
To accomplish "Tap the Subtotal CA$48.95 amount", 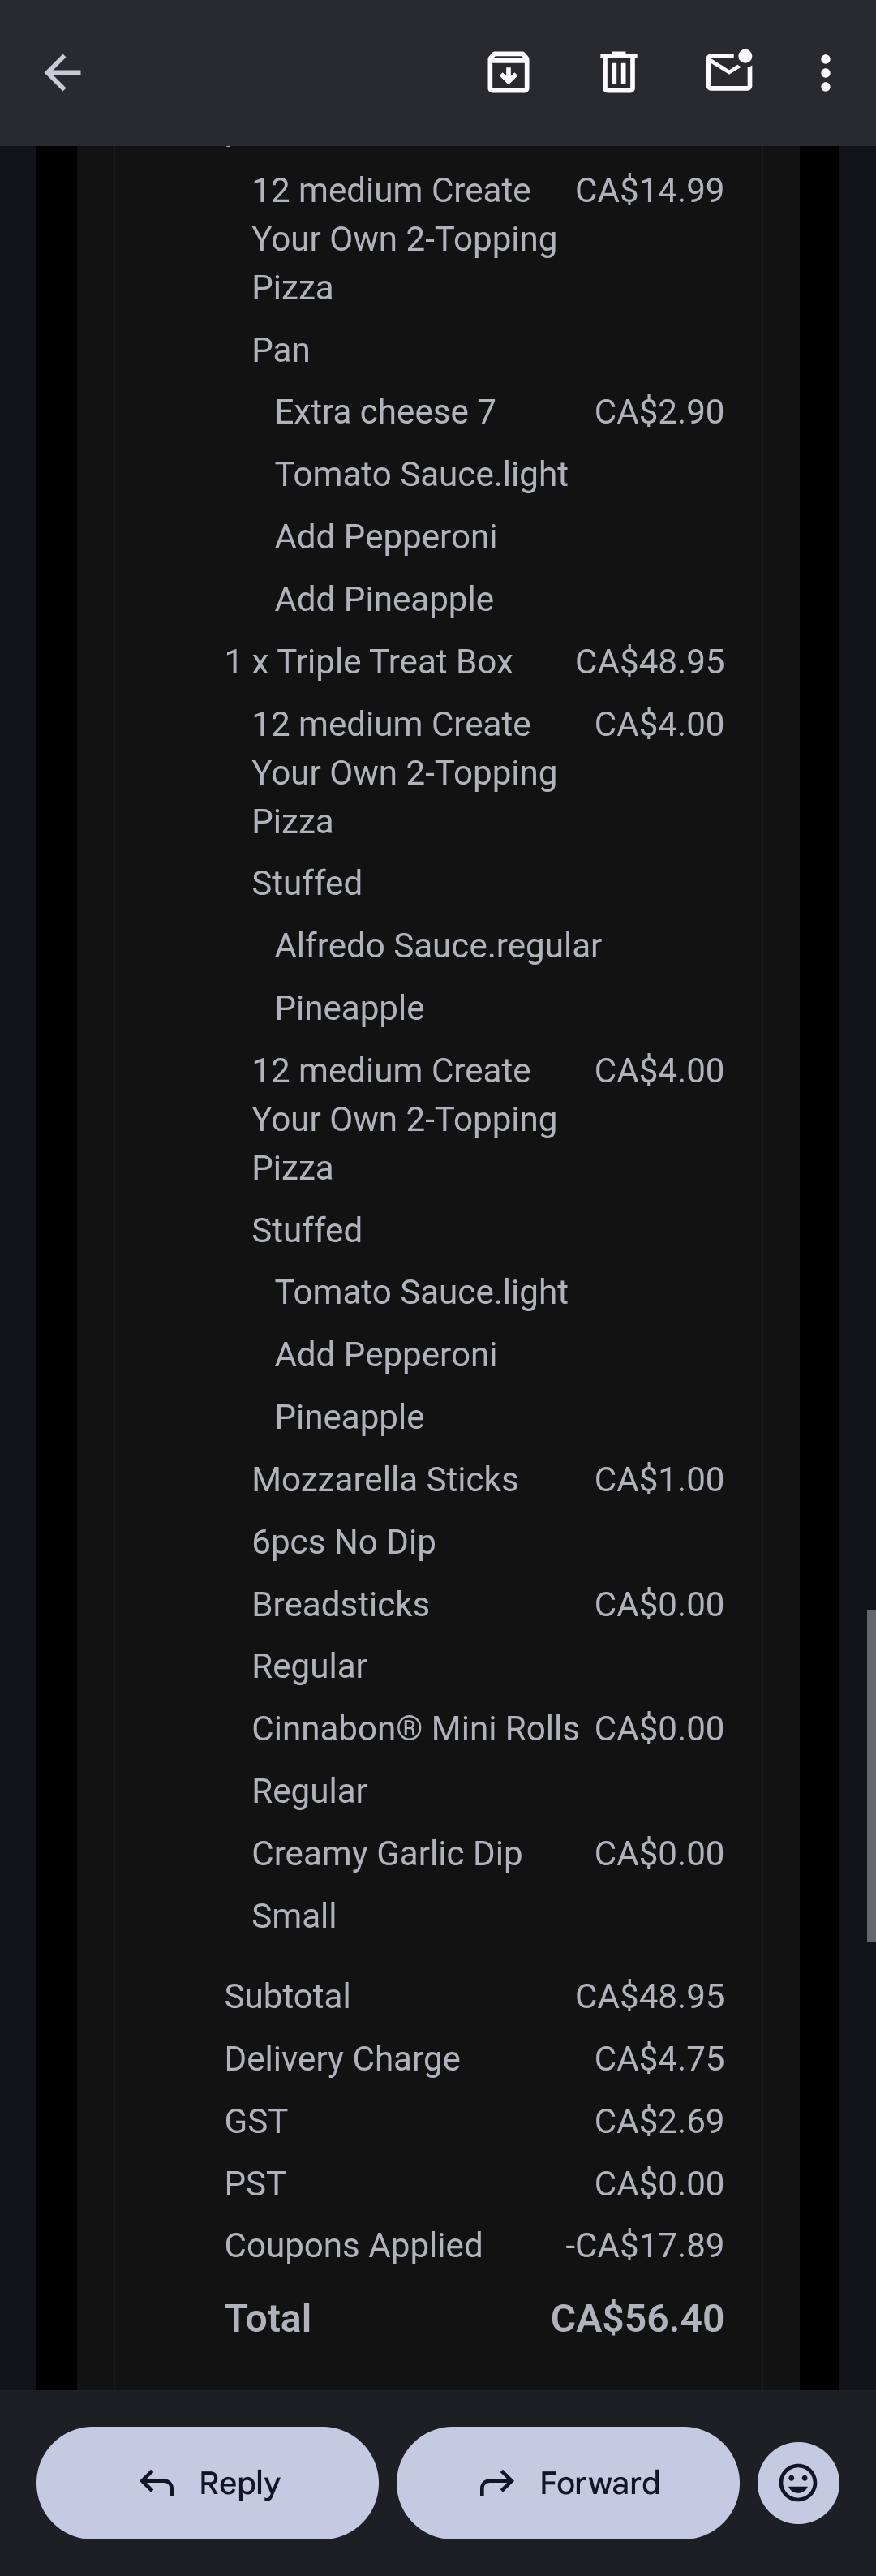I will coord(649,1996).
